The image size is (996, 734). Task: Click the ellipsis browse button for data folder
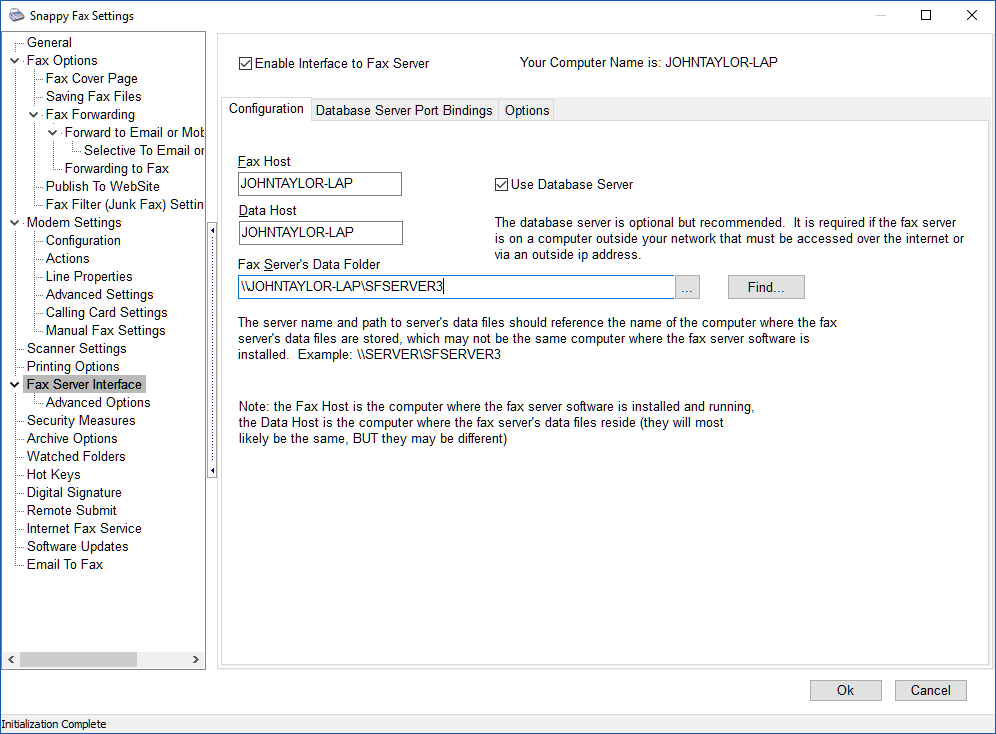[687, 287]
